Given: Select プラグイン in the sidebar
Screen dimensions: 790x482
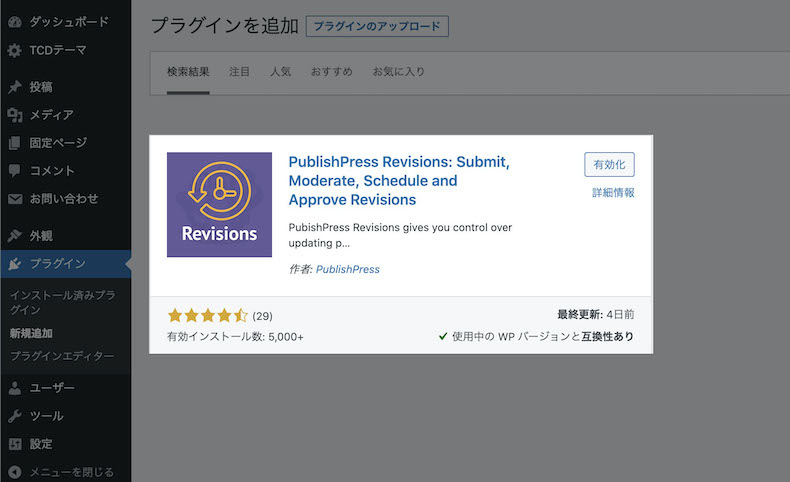Looking at the screenshot, I should (65, 263).
